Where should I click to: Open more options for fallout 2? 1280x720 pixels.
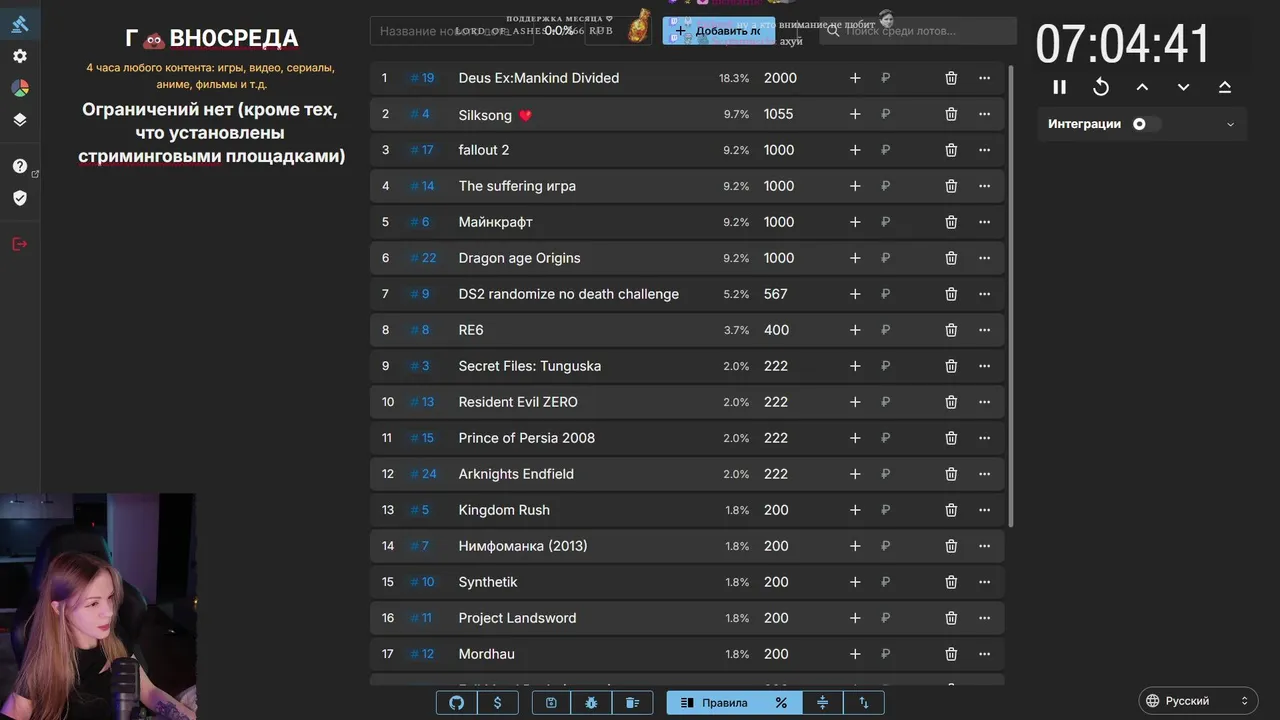tap(985, 150)
